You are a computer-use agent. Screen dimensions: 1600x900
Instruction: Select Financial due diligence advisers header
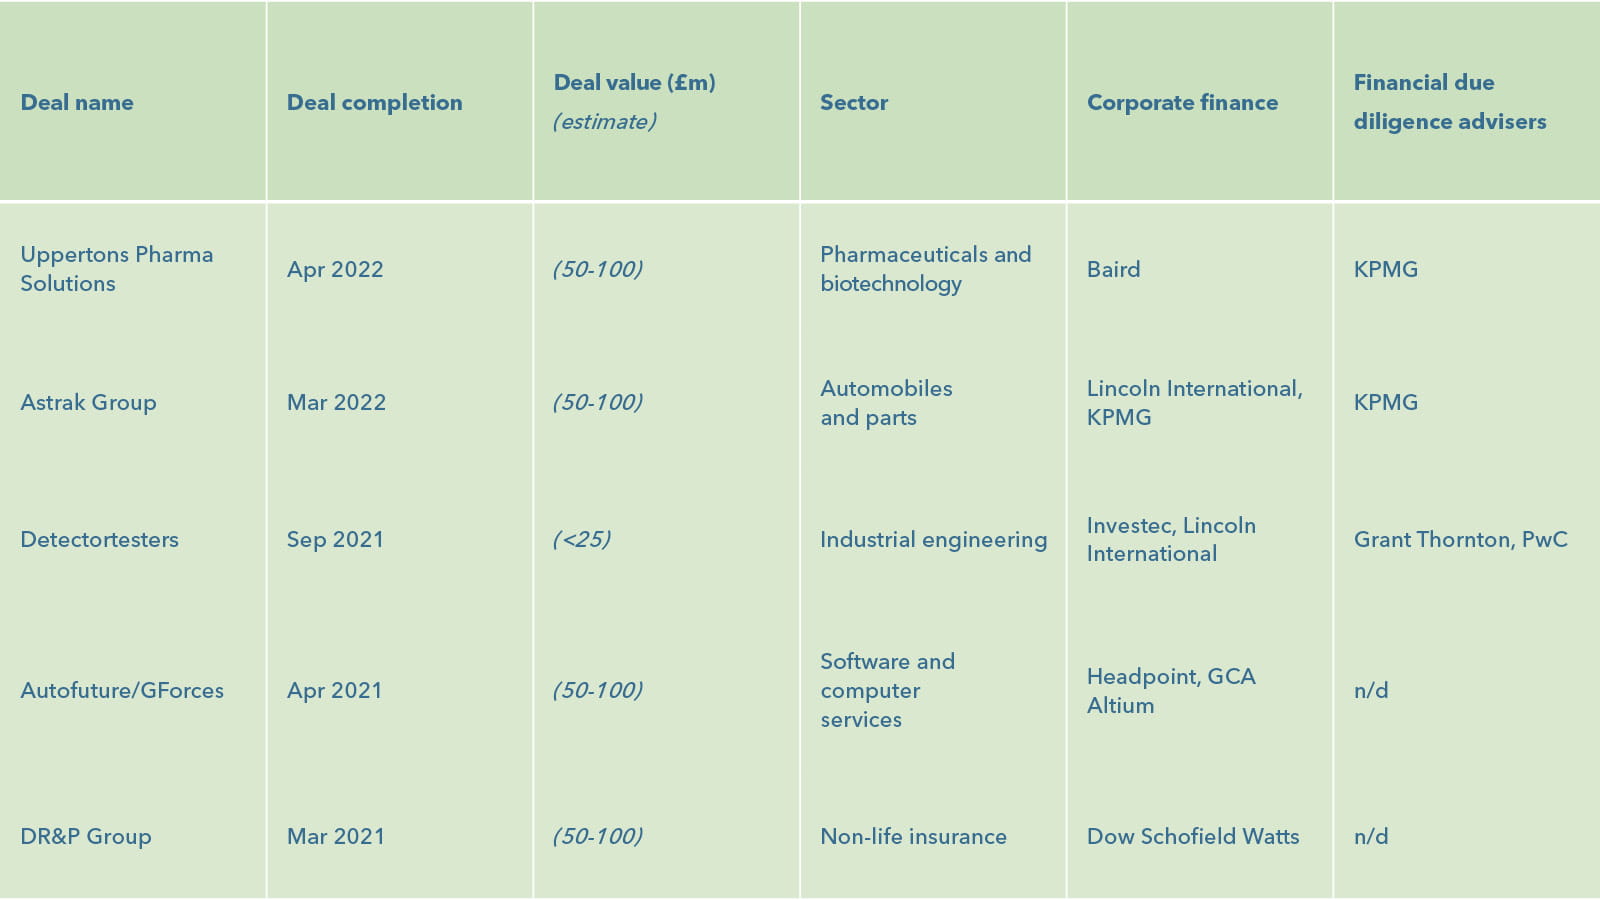(x=1450, y=102)
